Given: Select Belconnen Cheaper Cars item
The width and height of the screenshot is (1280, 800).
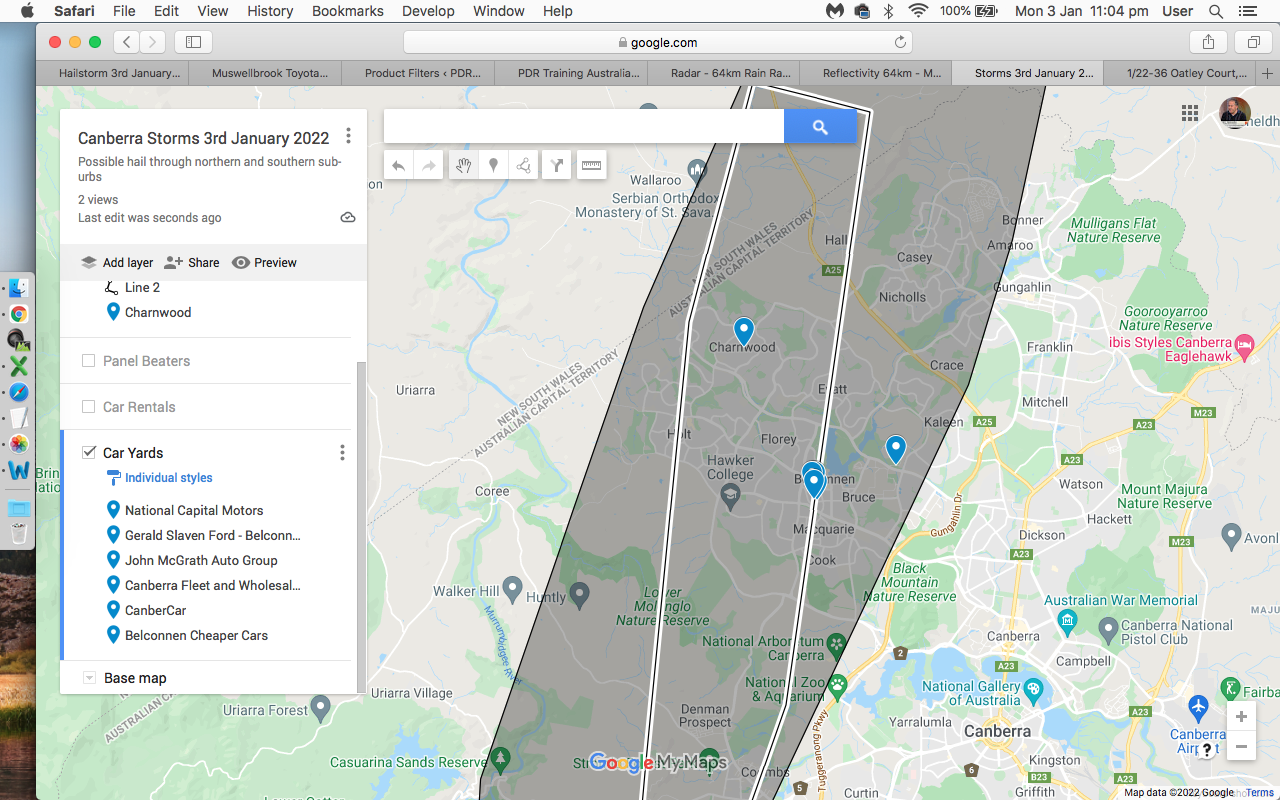Looking at the screenshot, I should 196,635.
